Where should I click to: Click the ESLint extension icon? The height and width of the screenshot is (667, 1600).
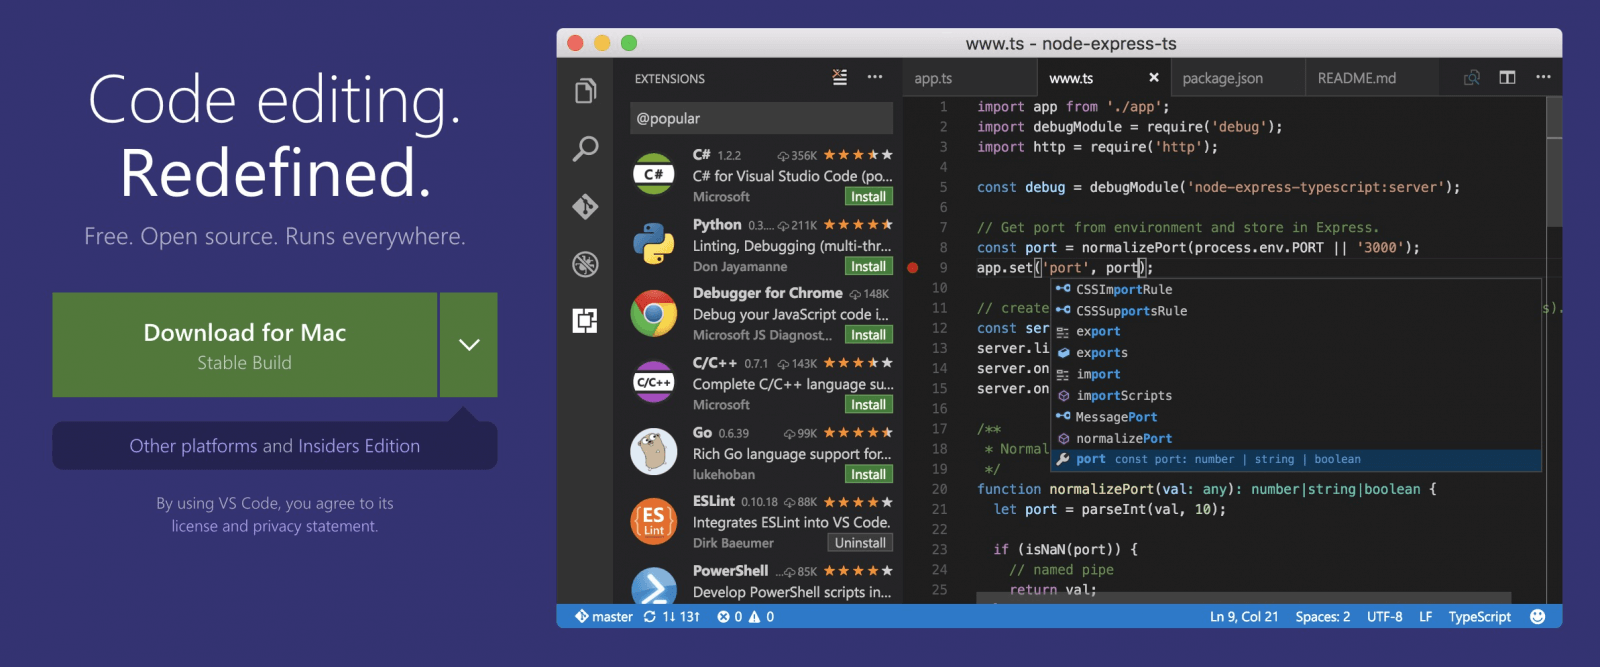pyautogui.click(x=654, y=521)
